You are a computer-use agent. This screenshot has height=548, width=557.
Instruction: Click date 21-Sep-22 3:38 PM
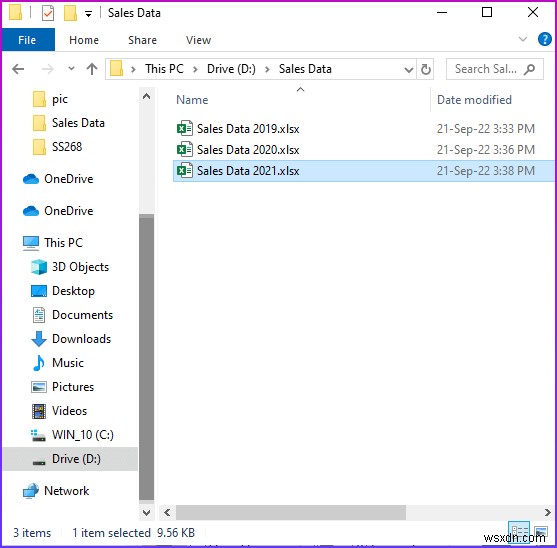(x=486, y=171)
